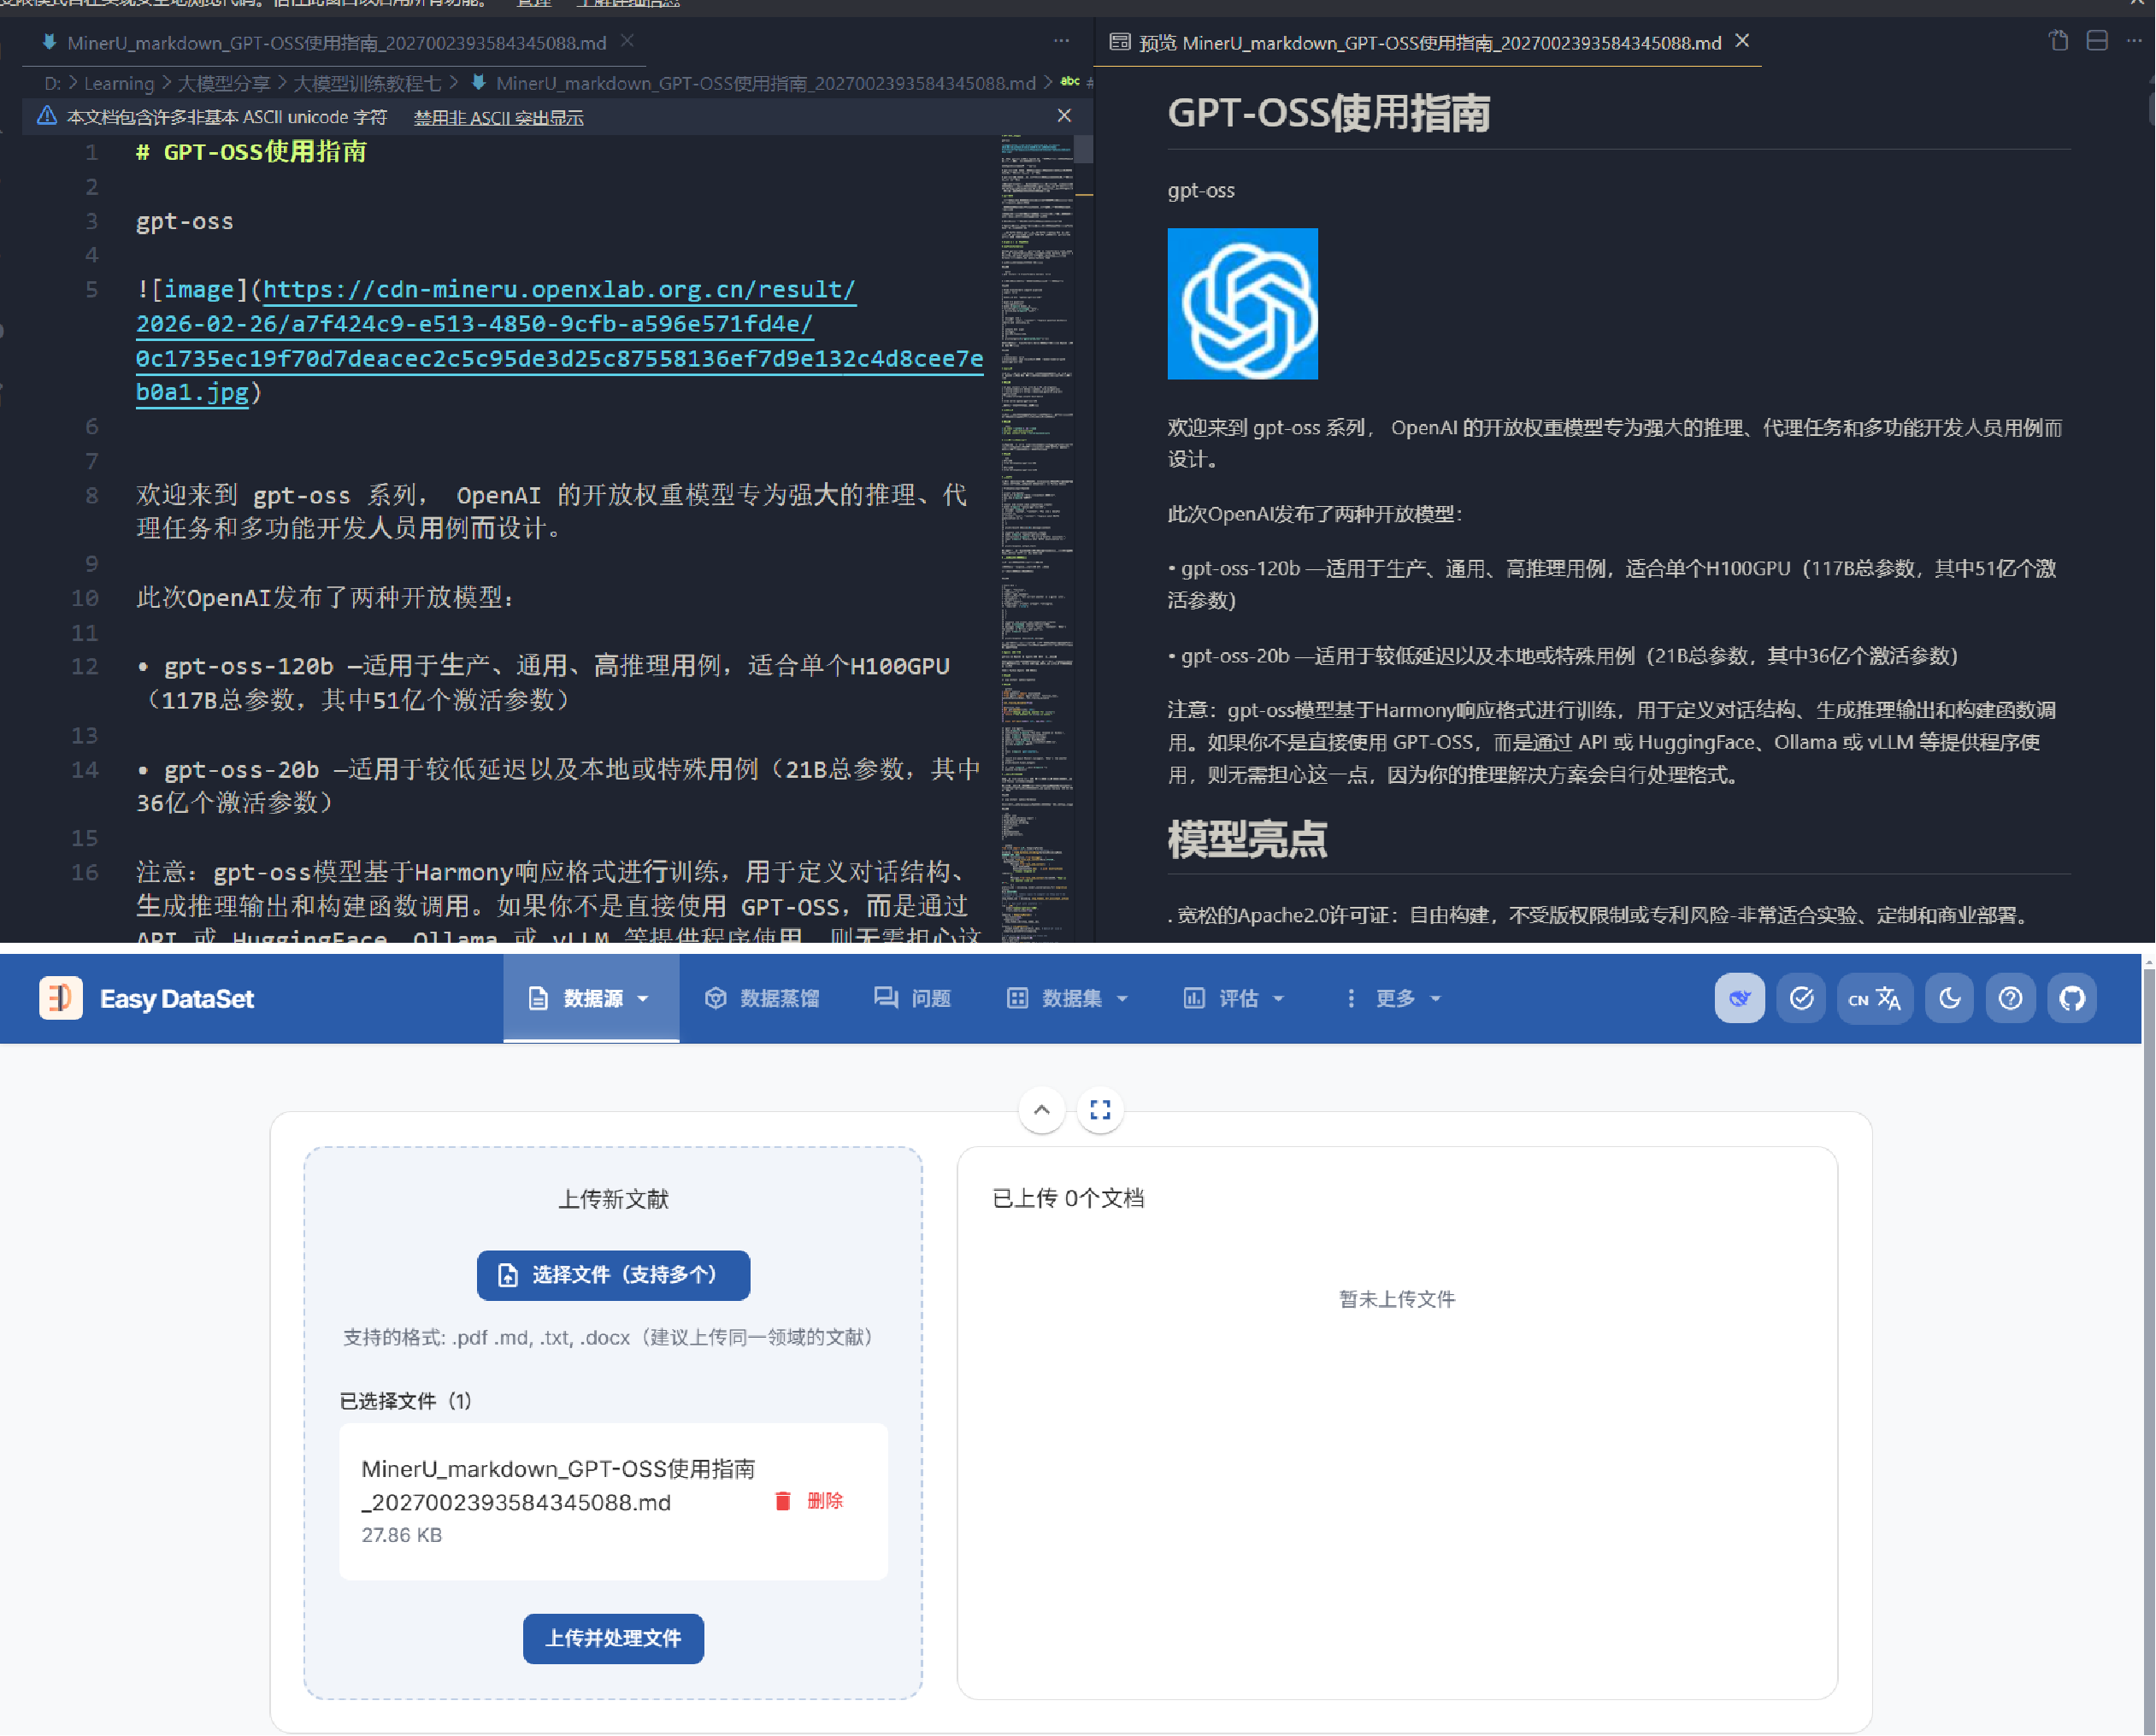Navigate to the 数据蒸馏 section
Screen dimensions: 2156x1736
[x=763, y=998]
